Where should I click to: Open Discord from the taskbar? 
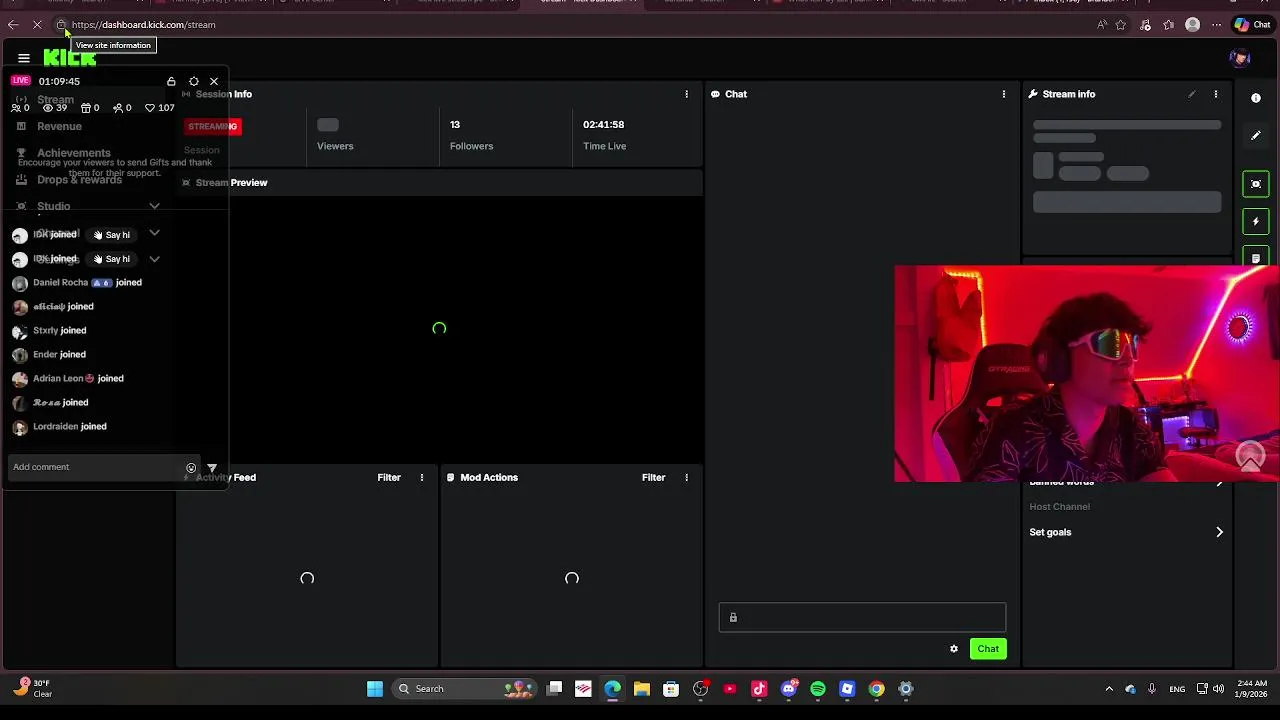pos(789,688)
